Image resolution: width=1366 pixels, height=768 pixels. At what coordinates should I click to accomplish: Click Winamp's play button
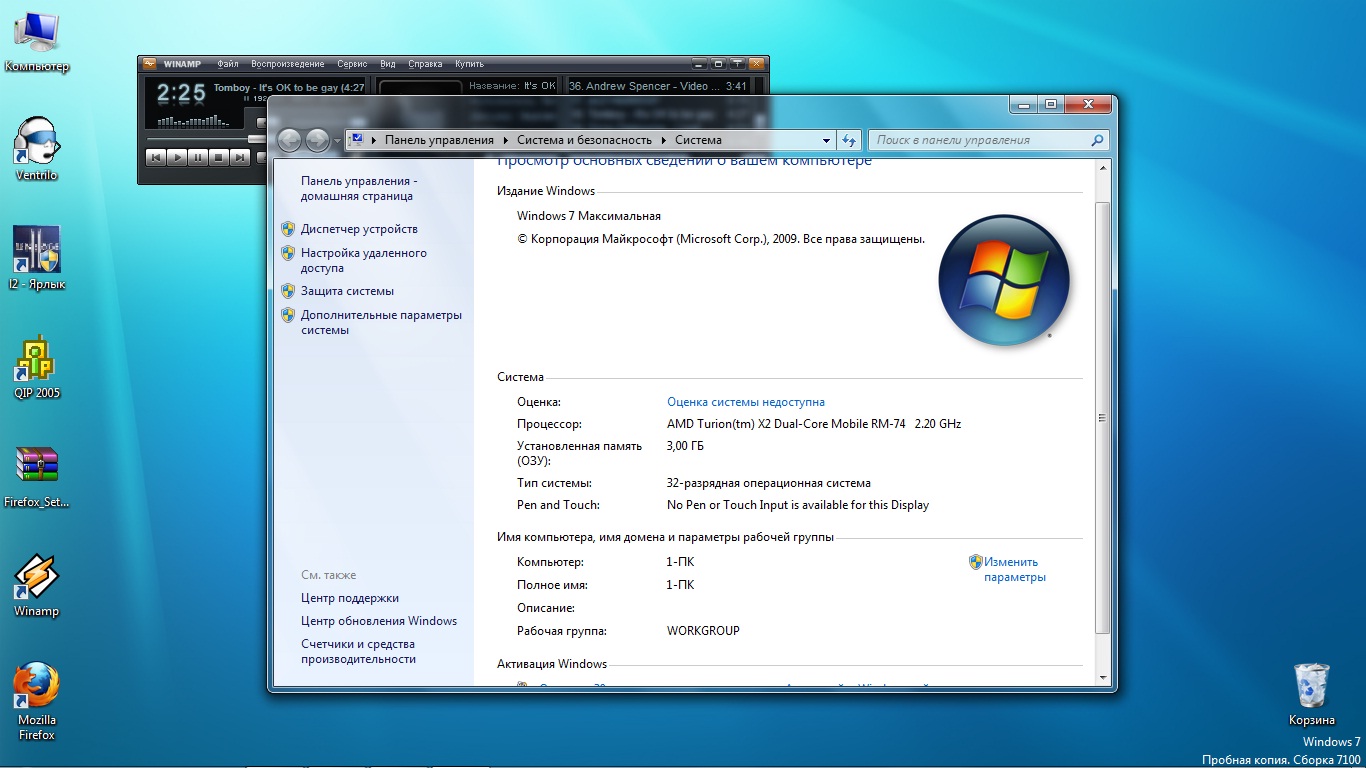pos(177,157)
